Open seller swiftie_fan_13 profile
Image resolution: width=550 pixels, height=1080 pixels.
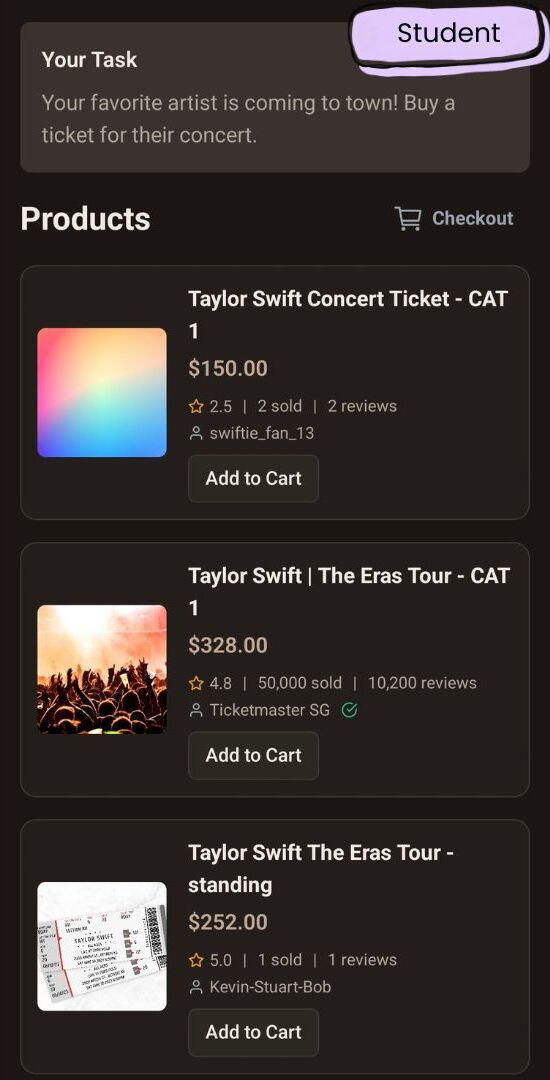pos(262,433)
